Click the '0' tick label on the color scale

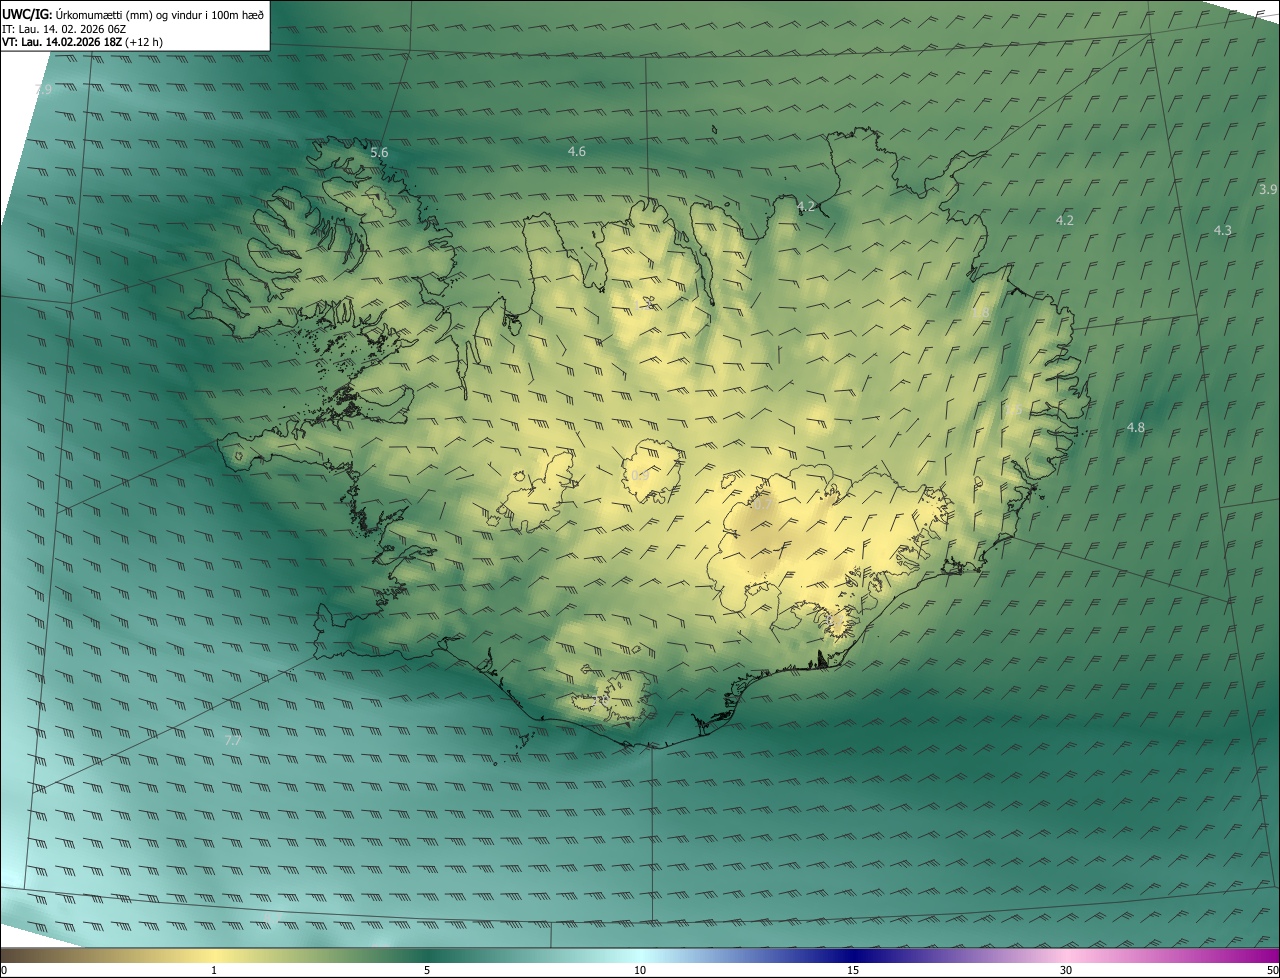[4, 970]
